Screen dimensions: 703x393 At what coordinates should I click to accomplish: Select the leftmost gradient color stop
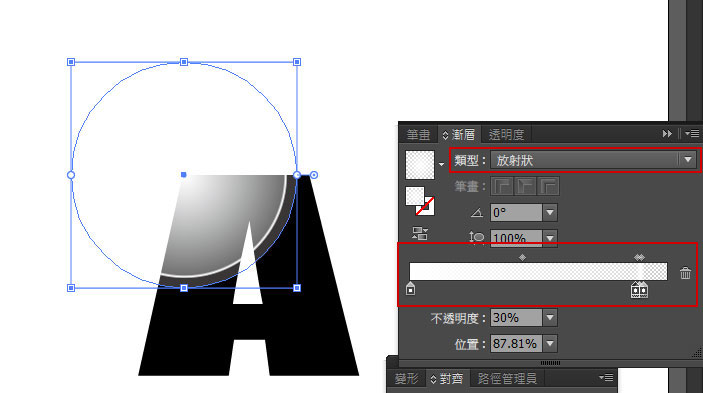410,289
